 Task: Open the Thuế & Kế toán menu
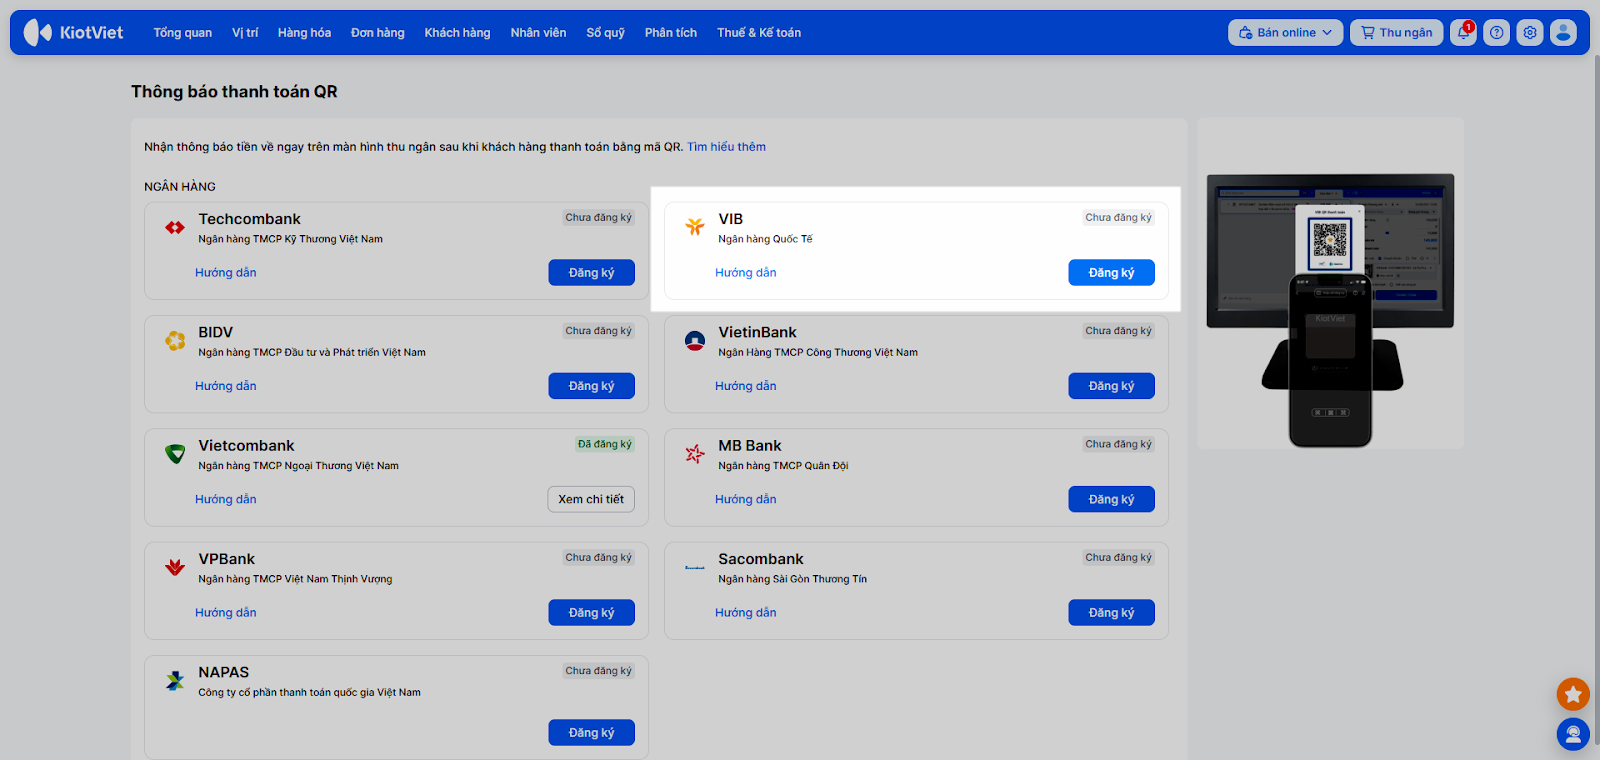[758, 32]
